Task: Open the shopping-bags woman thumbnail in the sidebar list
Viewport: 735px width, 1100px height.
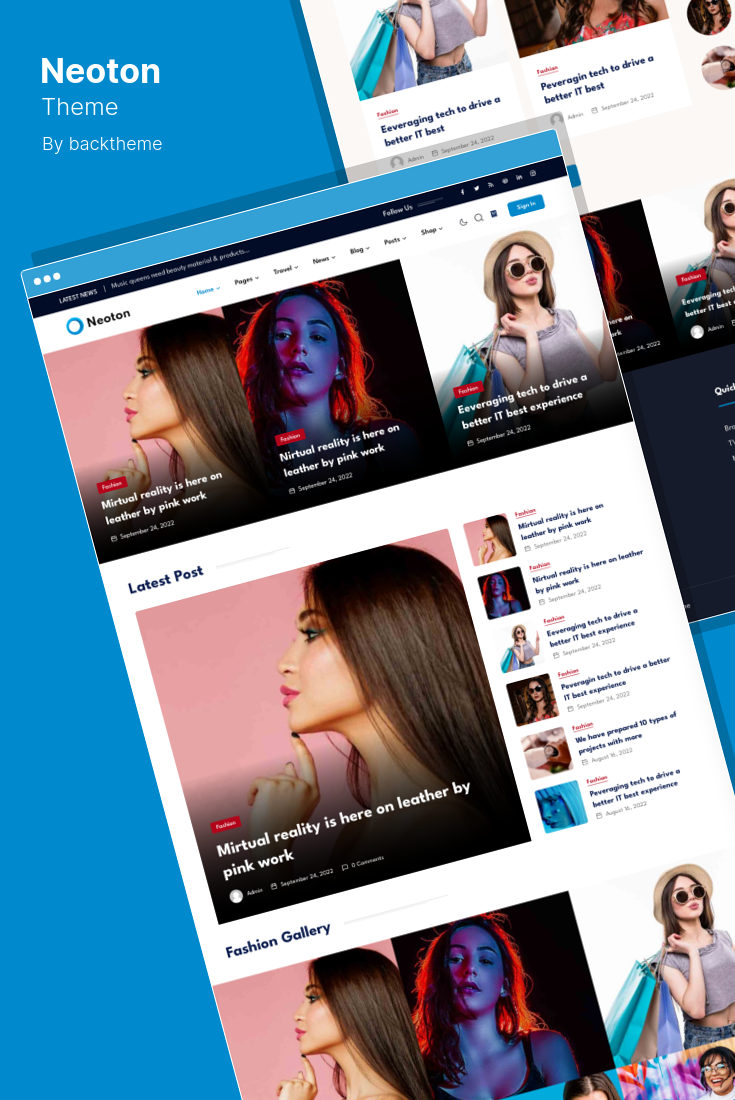Action: 518,647
